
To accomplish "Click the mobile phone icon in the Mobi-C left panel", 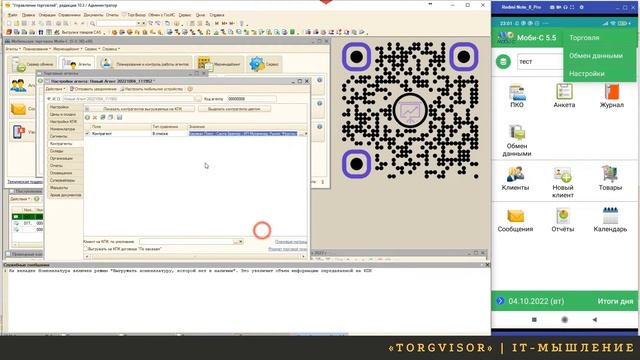I will (x=18, y=132).
